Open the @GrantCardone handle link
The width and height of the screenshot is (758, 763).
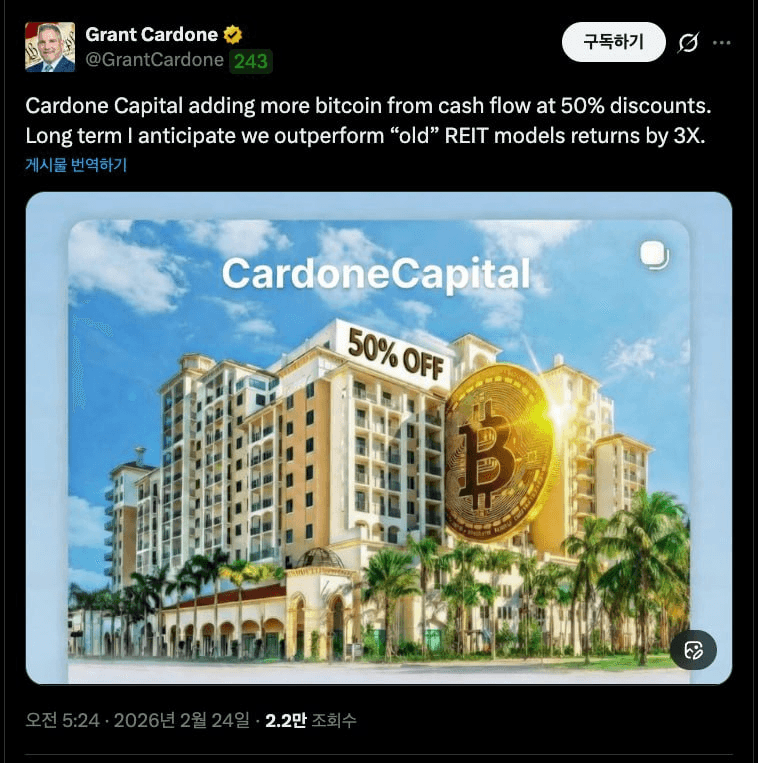[x=154, y=60]
